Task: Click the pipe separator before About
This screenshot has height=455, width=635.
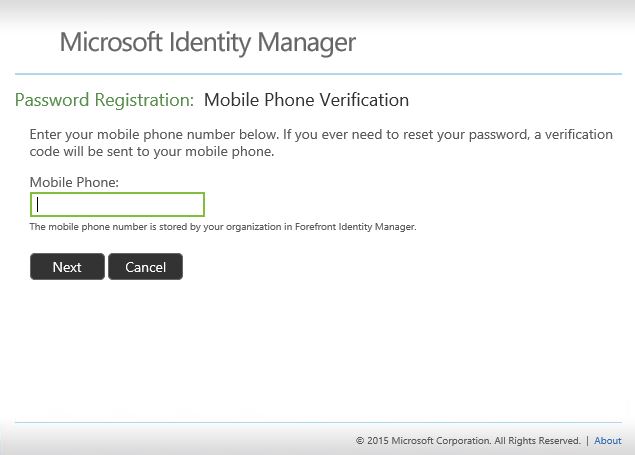Action: click(587, 440)
